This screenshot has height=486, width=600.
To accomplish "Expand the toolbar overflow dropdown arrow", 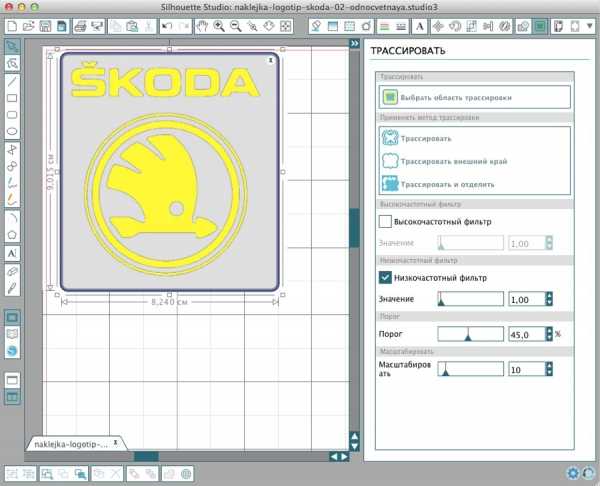I will pyautogui.click(x=590, y=26).
